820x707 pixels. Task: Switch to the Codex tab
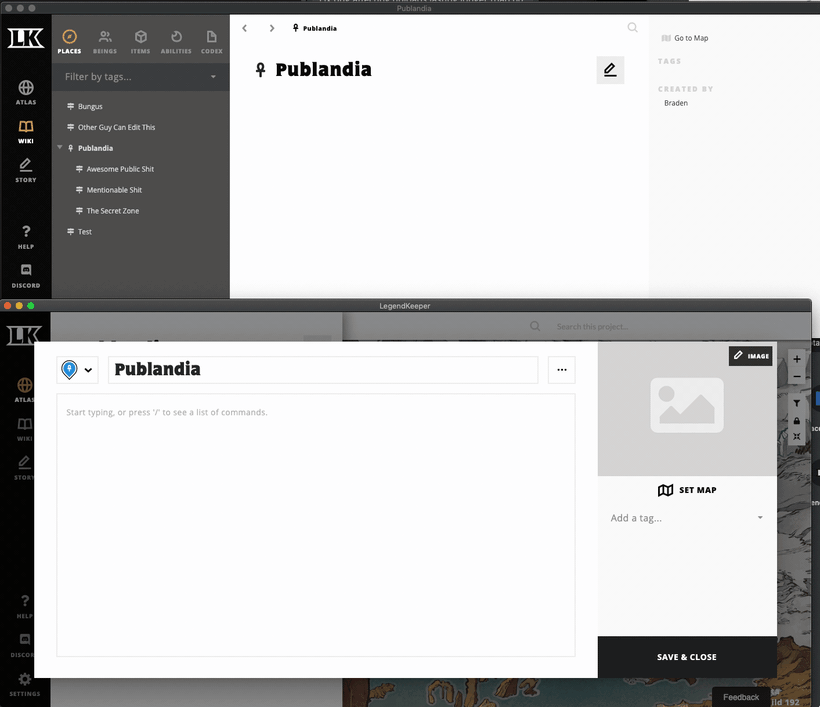(211, 42)
